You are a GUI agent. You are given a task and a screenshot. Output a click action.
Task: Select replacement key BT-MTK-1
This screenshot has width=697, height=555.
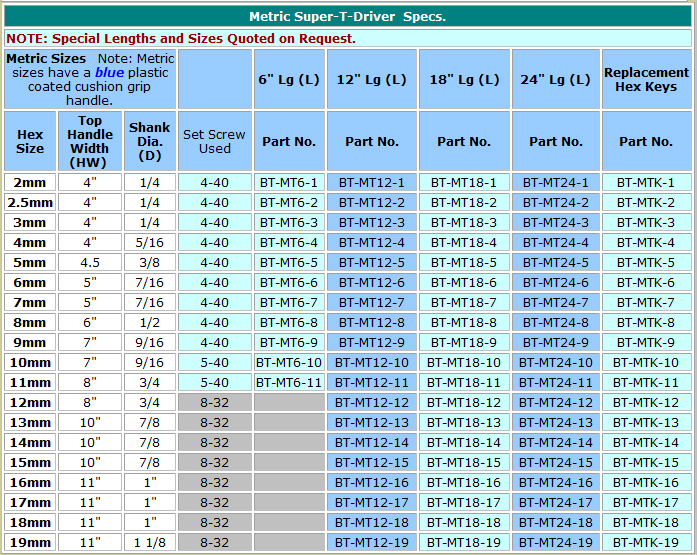(646, 182)
